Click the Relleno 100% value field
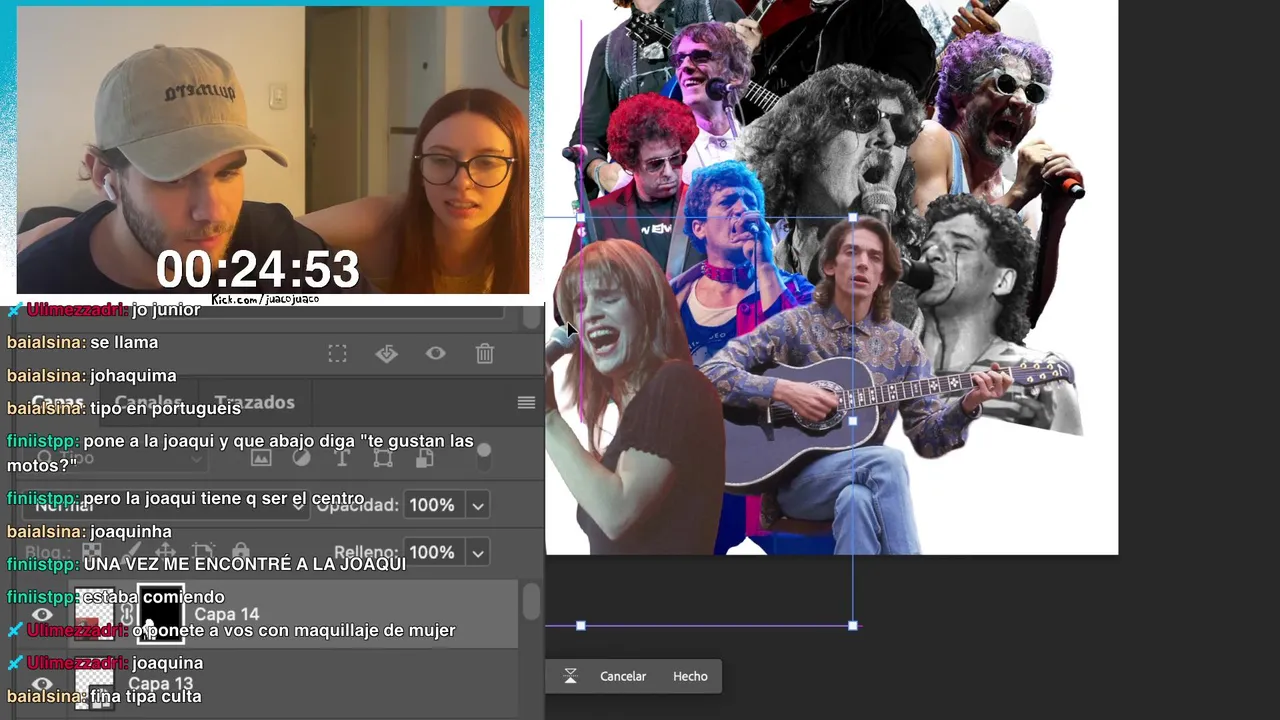Image resolution: width=1280 pixels, height=720 pixels. [432, 552]
